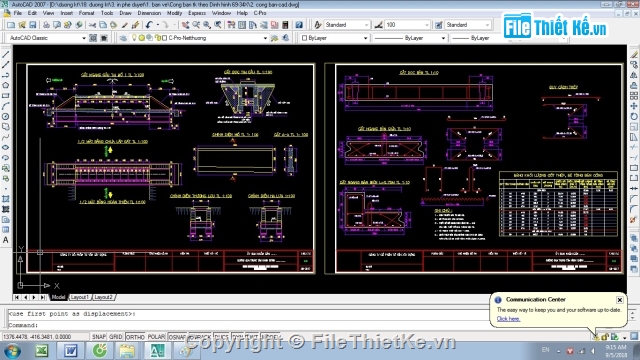Switch to the Layout1 tab
Viewport: 640px width, 360px height.
[x=80, y=297]
